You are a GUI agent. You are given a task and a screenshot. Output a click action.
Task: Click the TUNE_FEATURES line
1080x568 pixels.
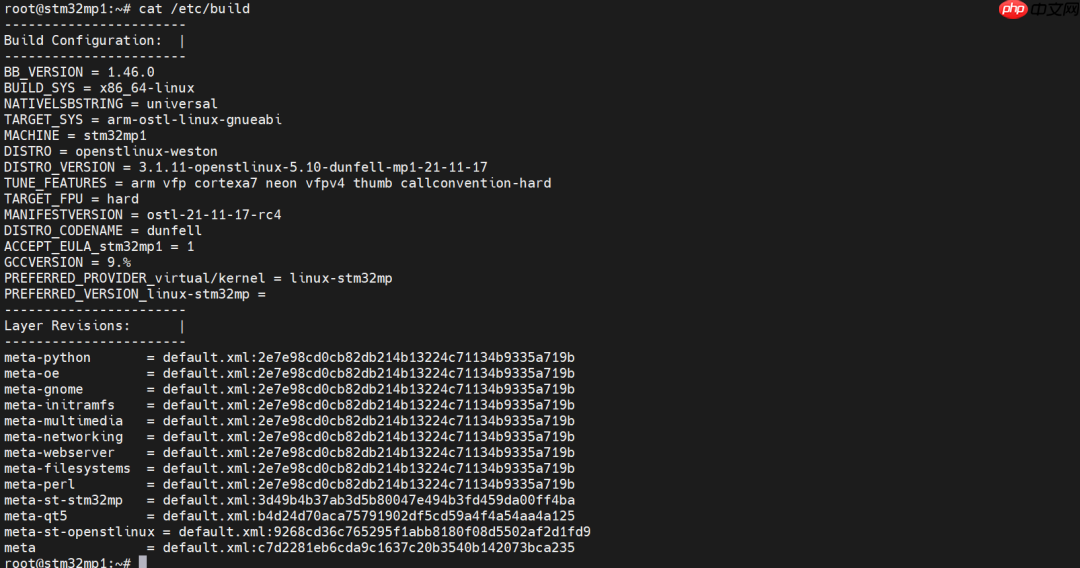pos(278,183)
